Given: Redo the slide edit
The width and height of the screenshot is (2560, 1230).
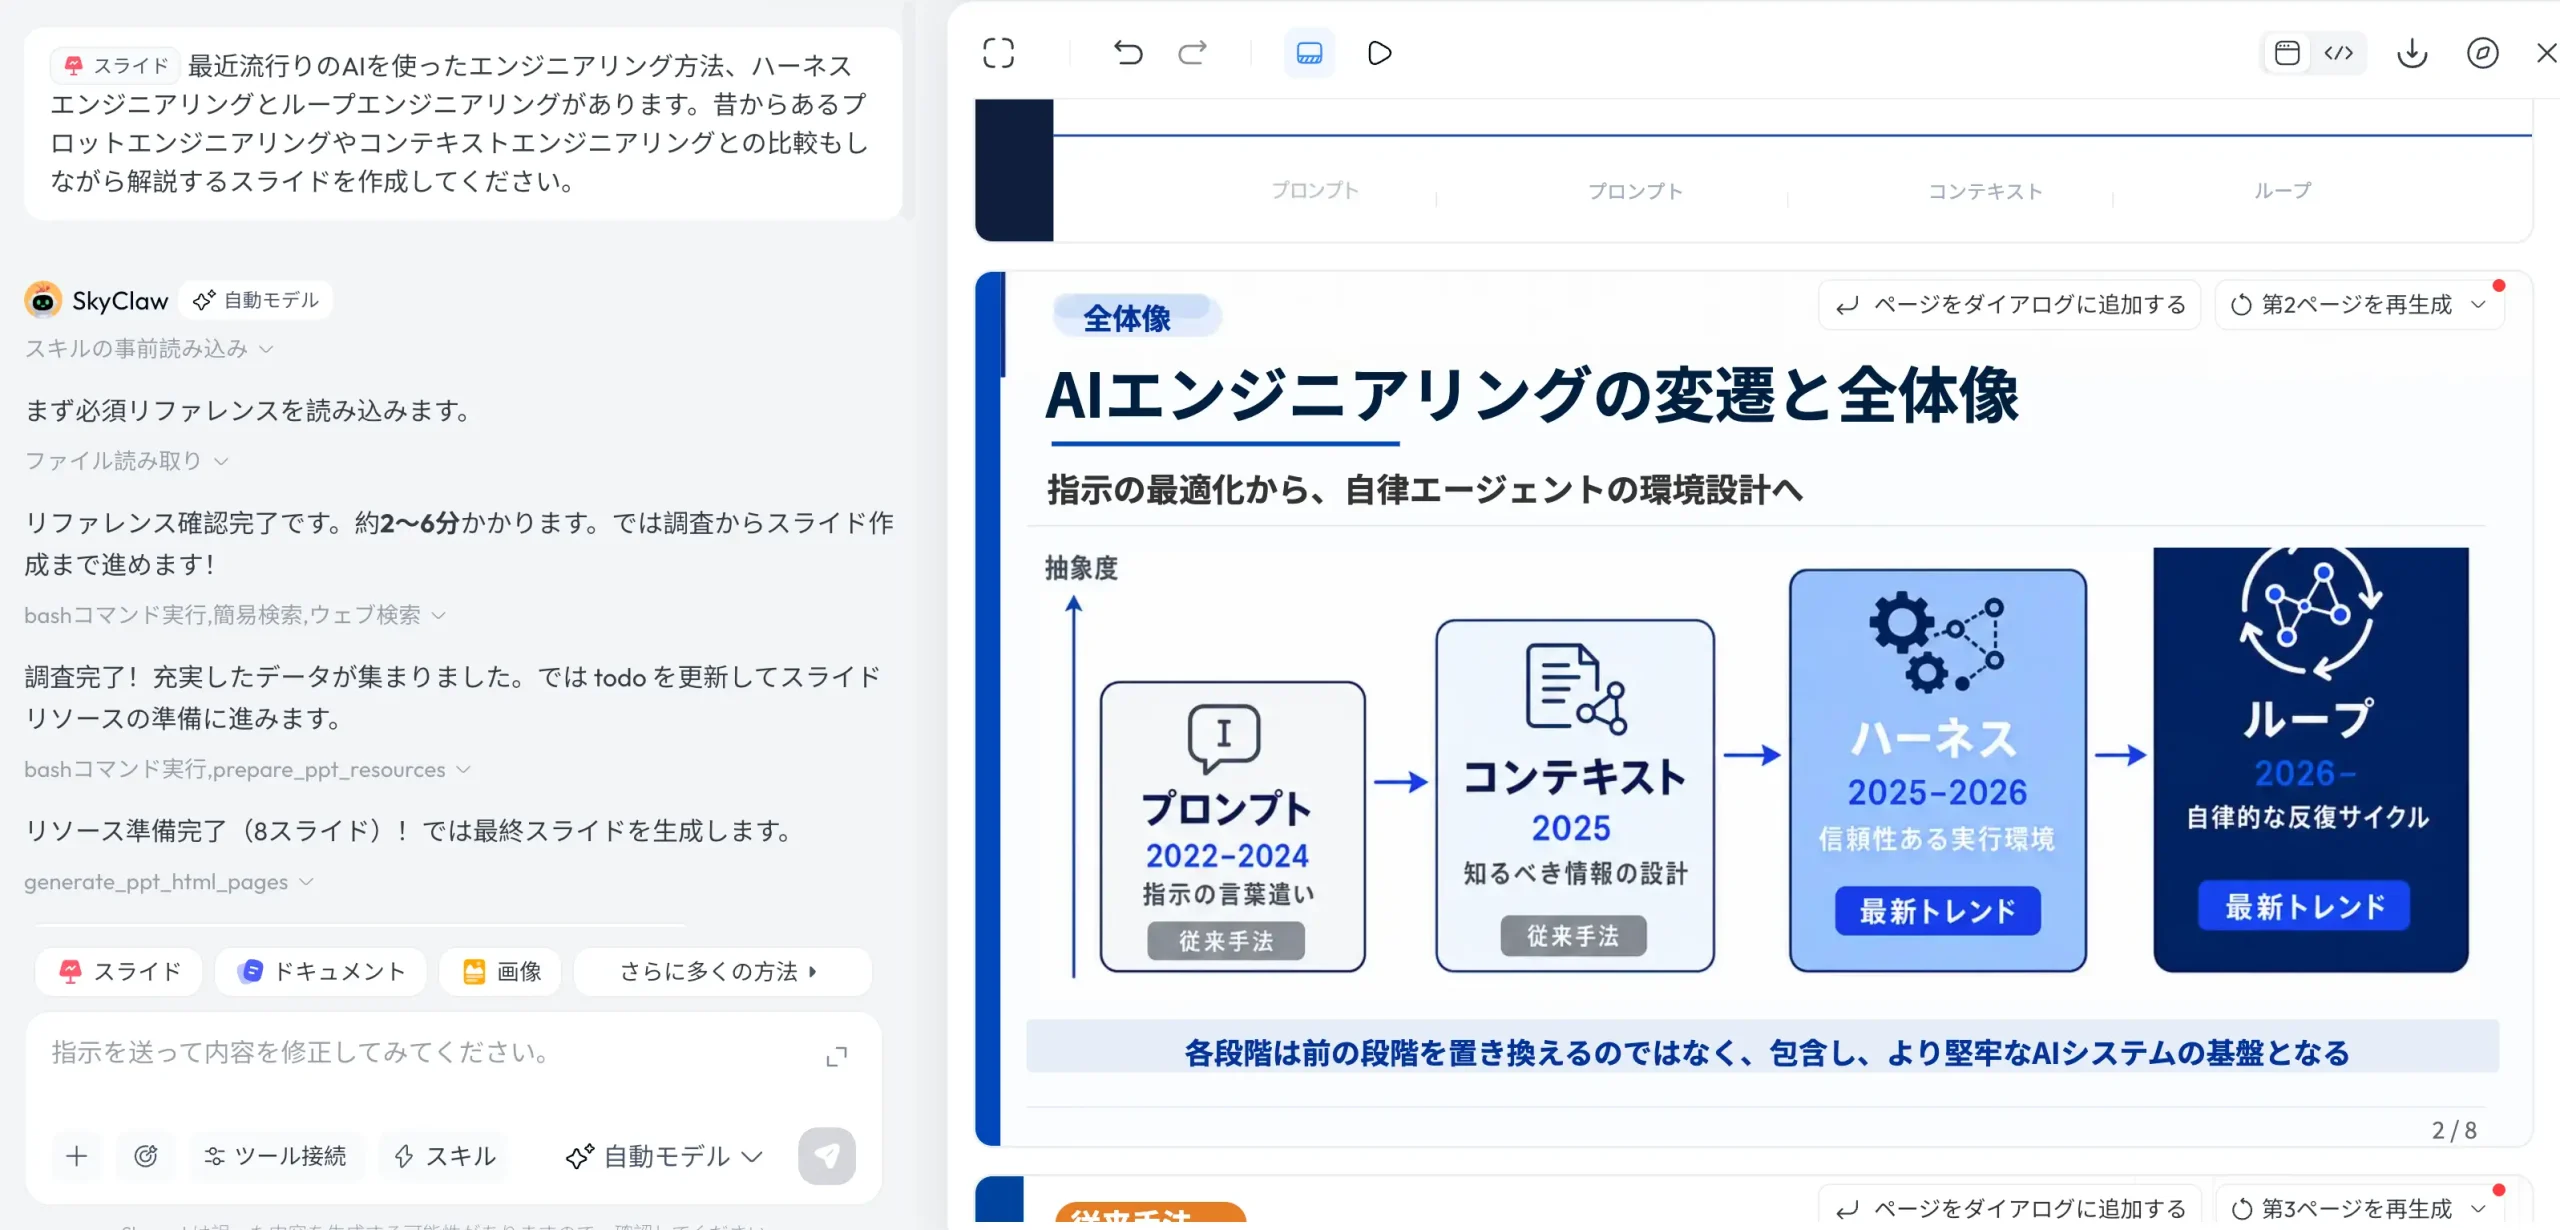Looking at the screenshot, I should coord(1192,53).
